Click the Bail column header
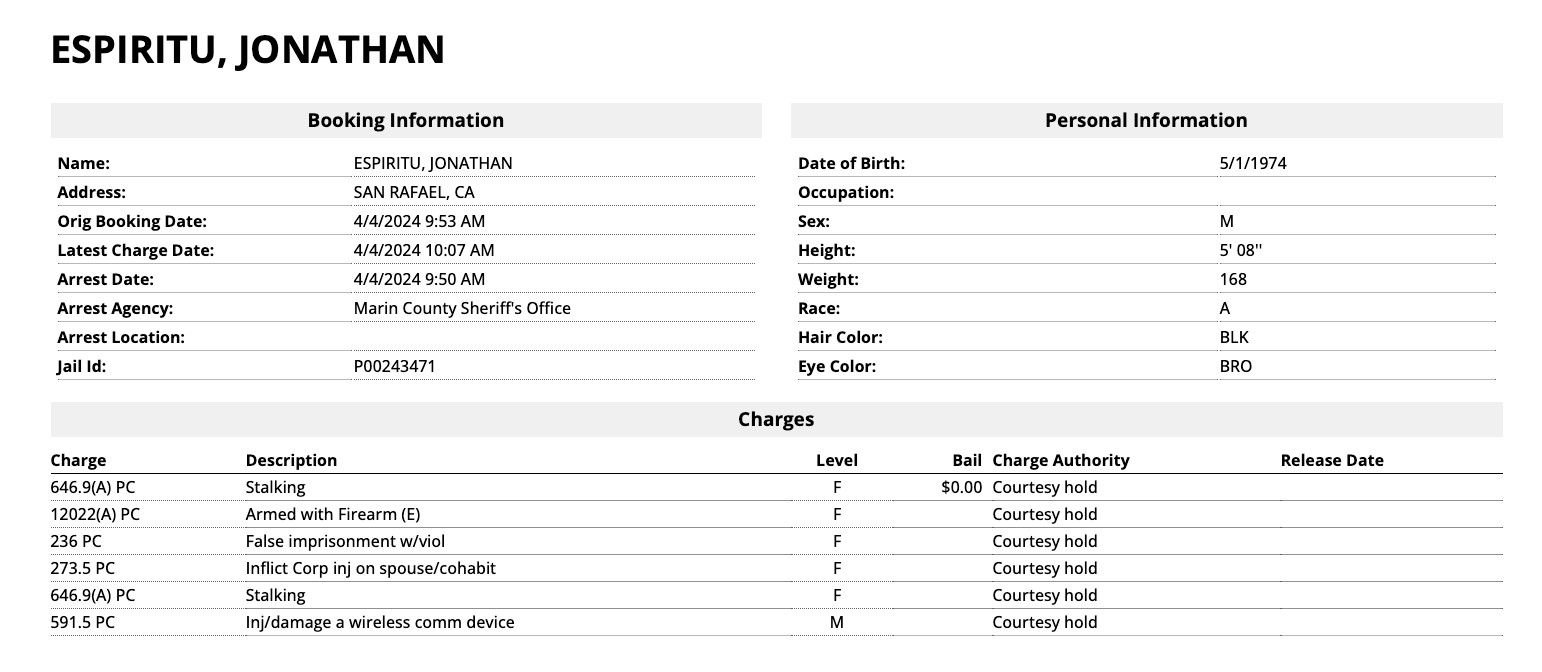Screen dimensions: 1542x672 [967, 460]
